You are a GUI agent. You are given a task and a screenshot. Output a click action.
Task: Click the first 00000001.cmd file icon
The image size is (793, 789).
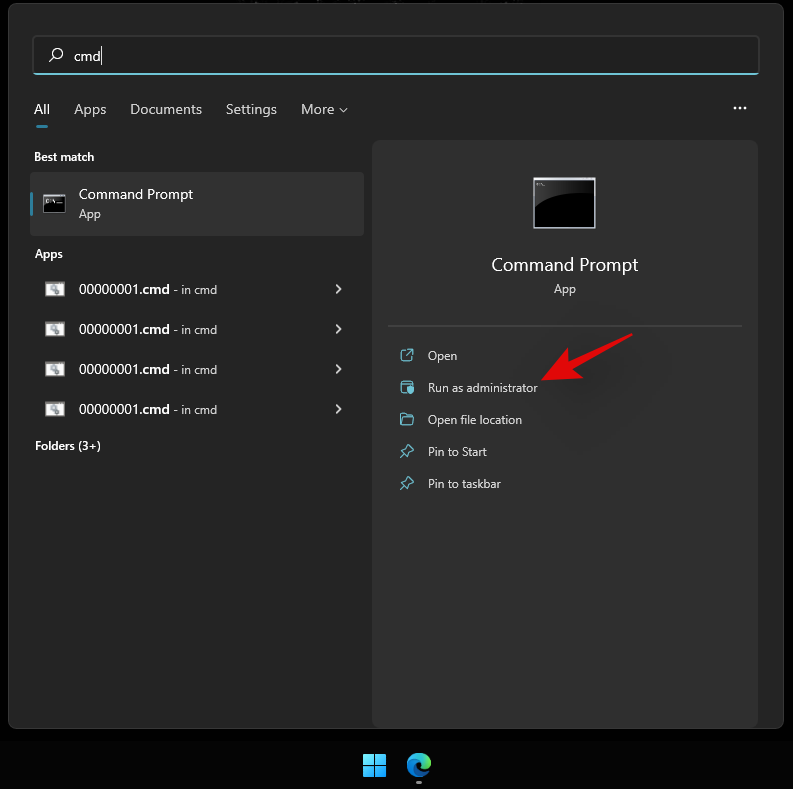coord(55,289)
